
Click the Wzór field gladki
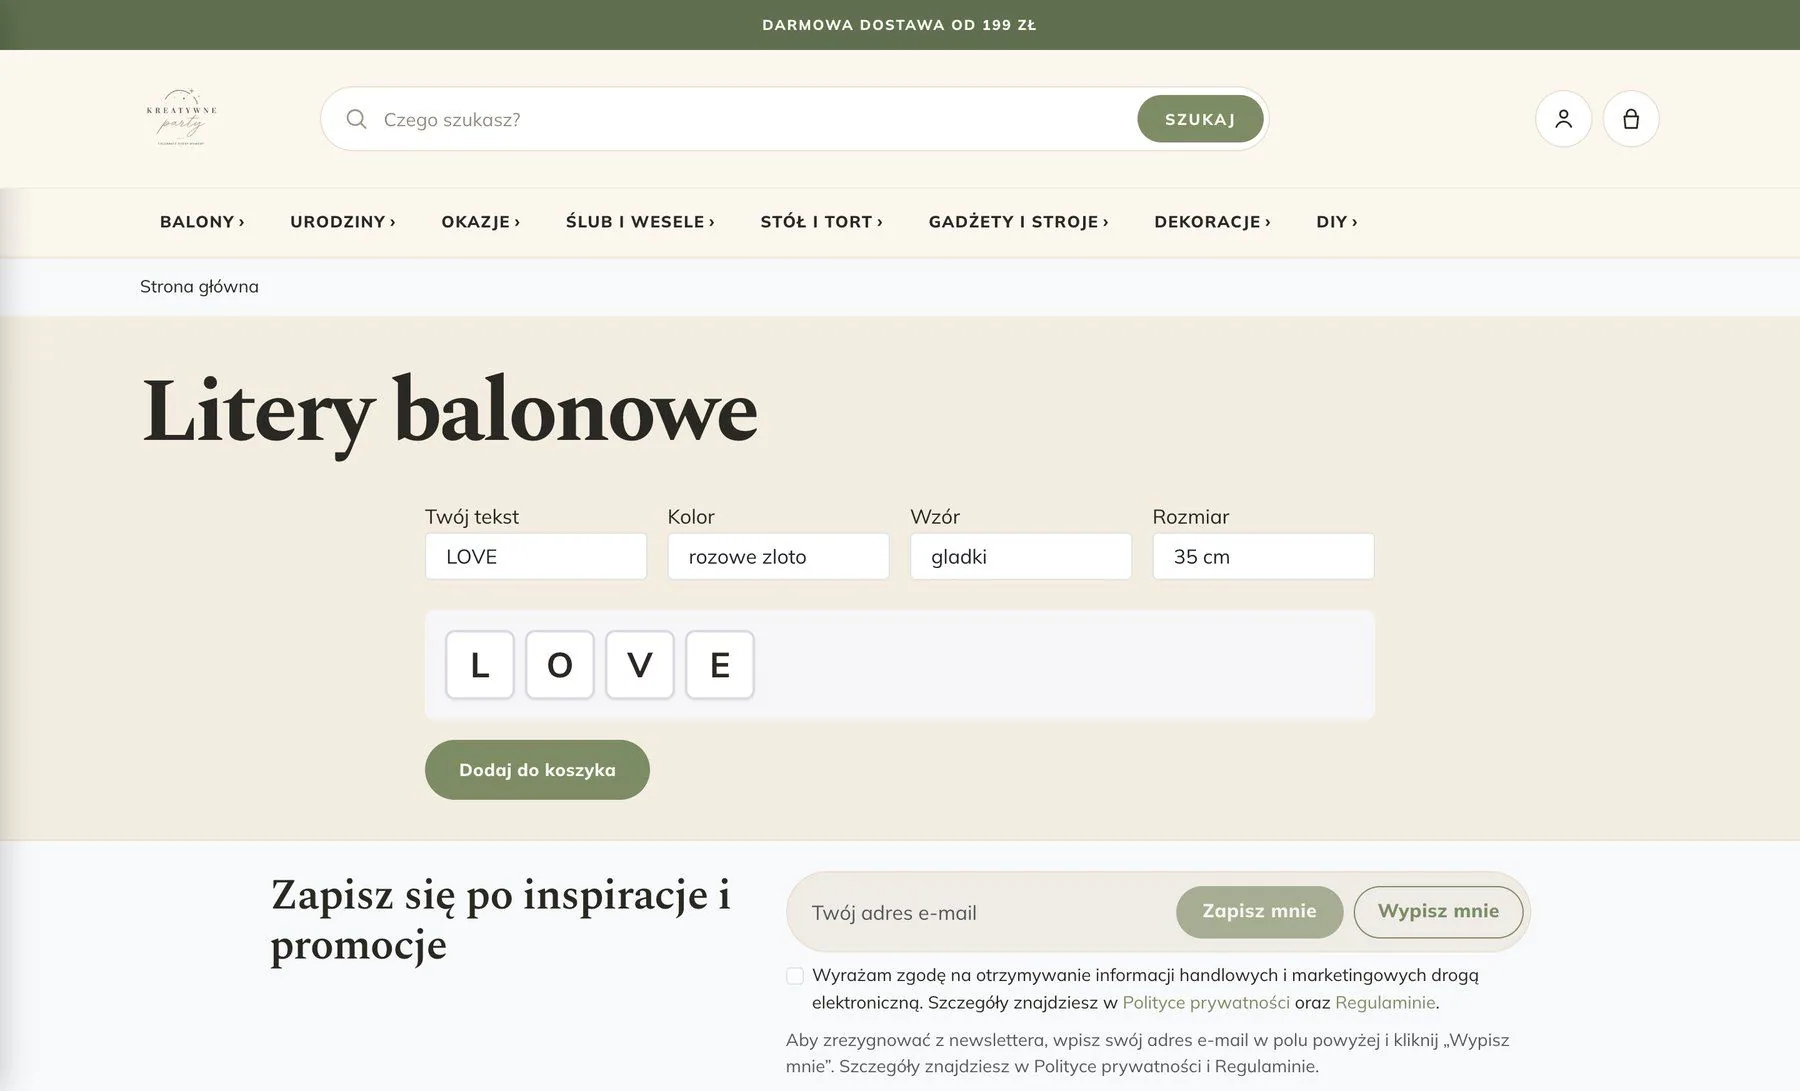click(1021, 556)
